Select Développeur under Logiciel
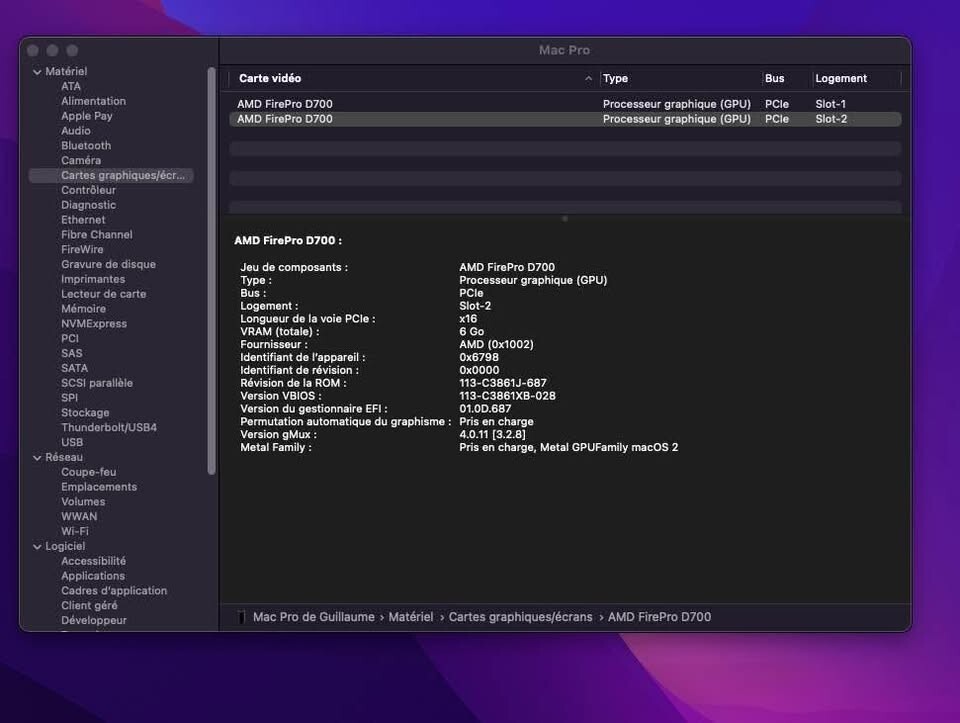The image size is (960, 723). click(94, 620)
